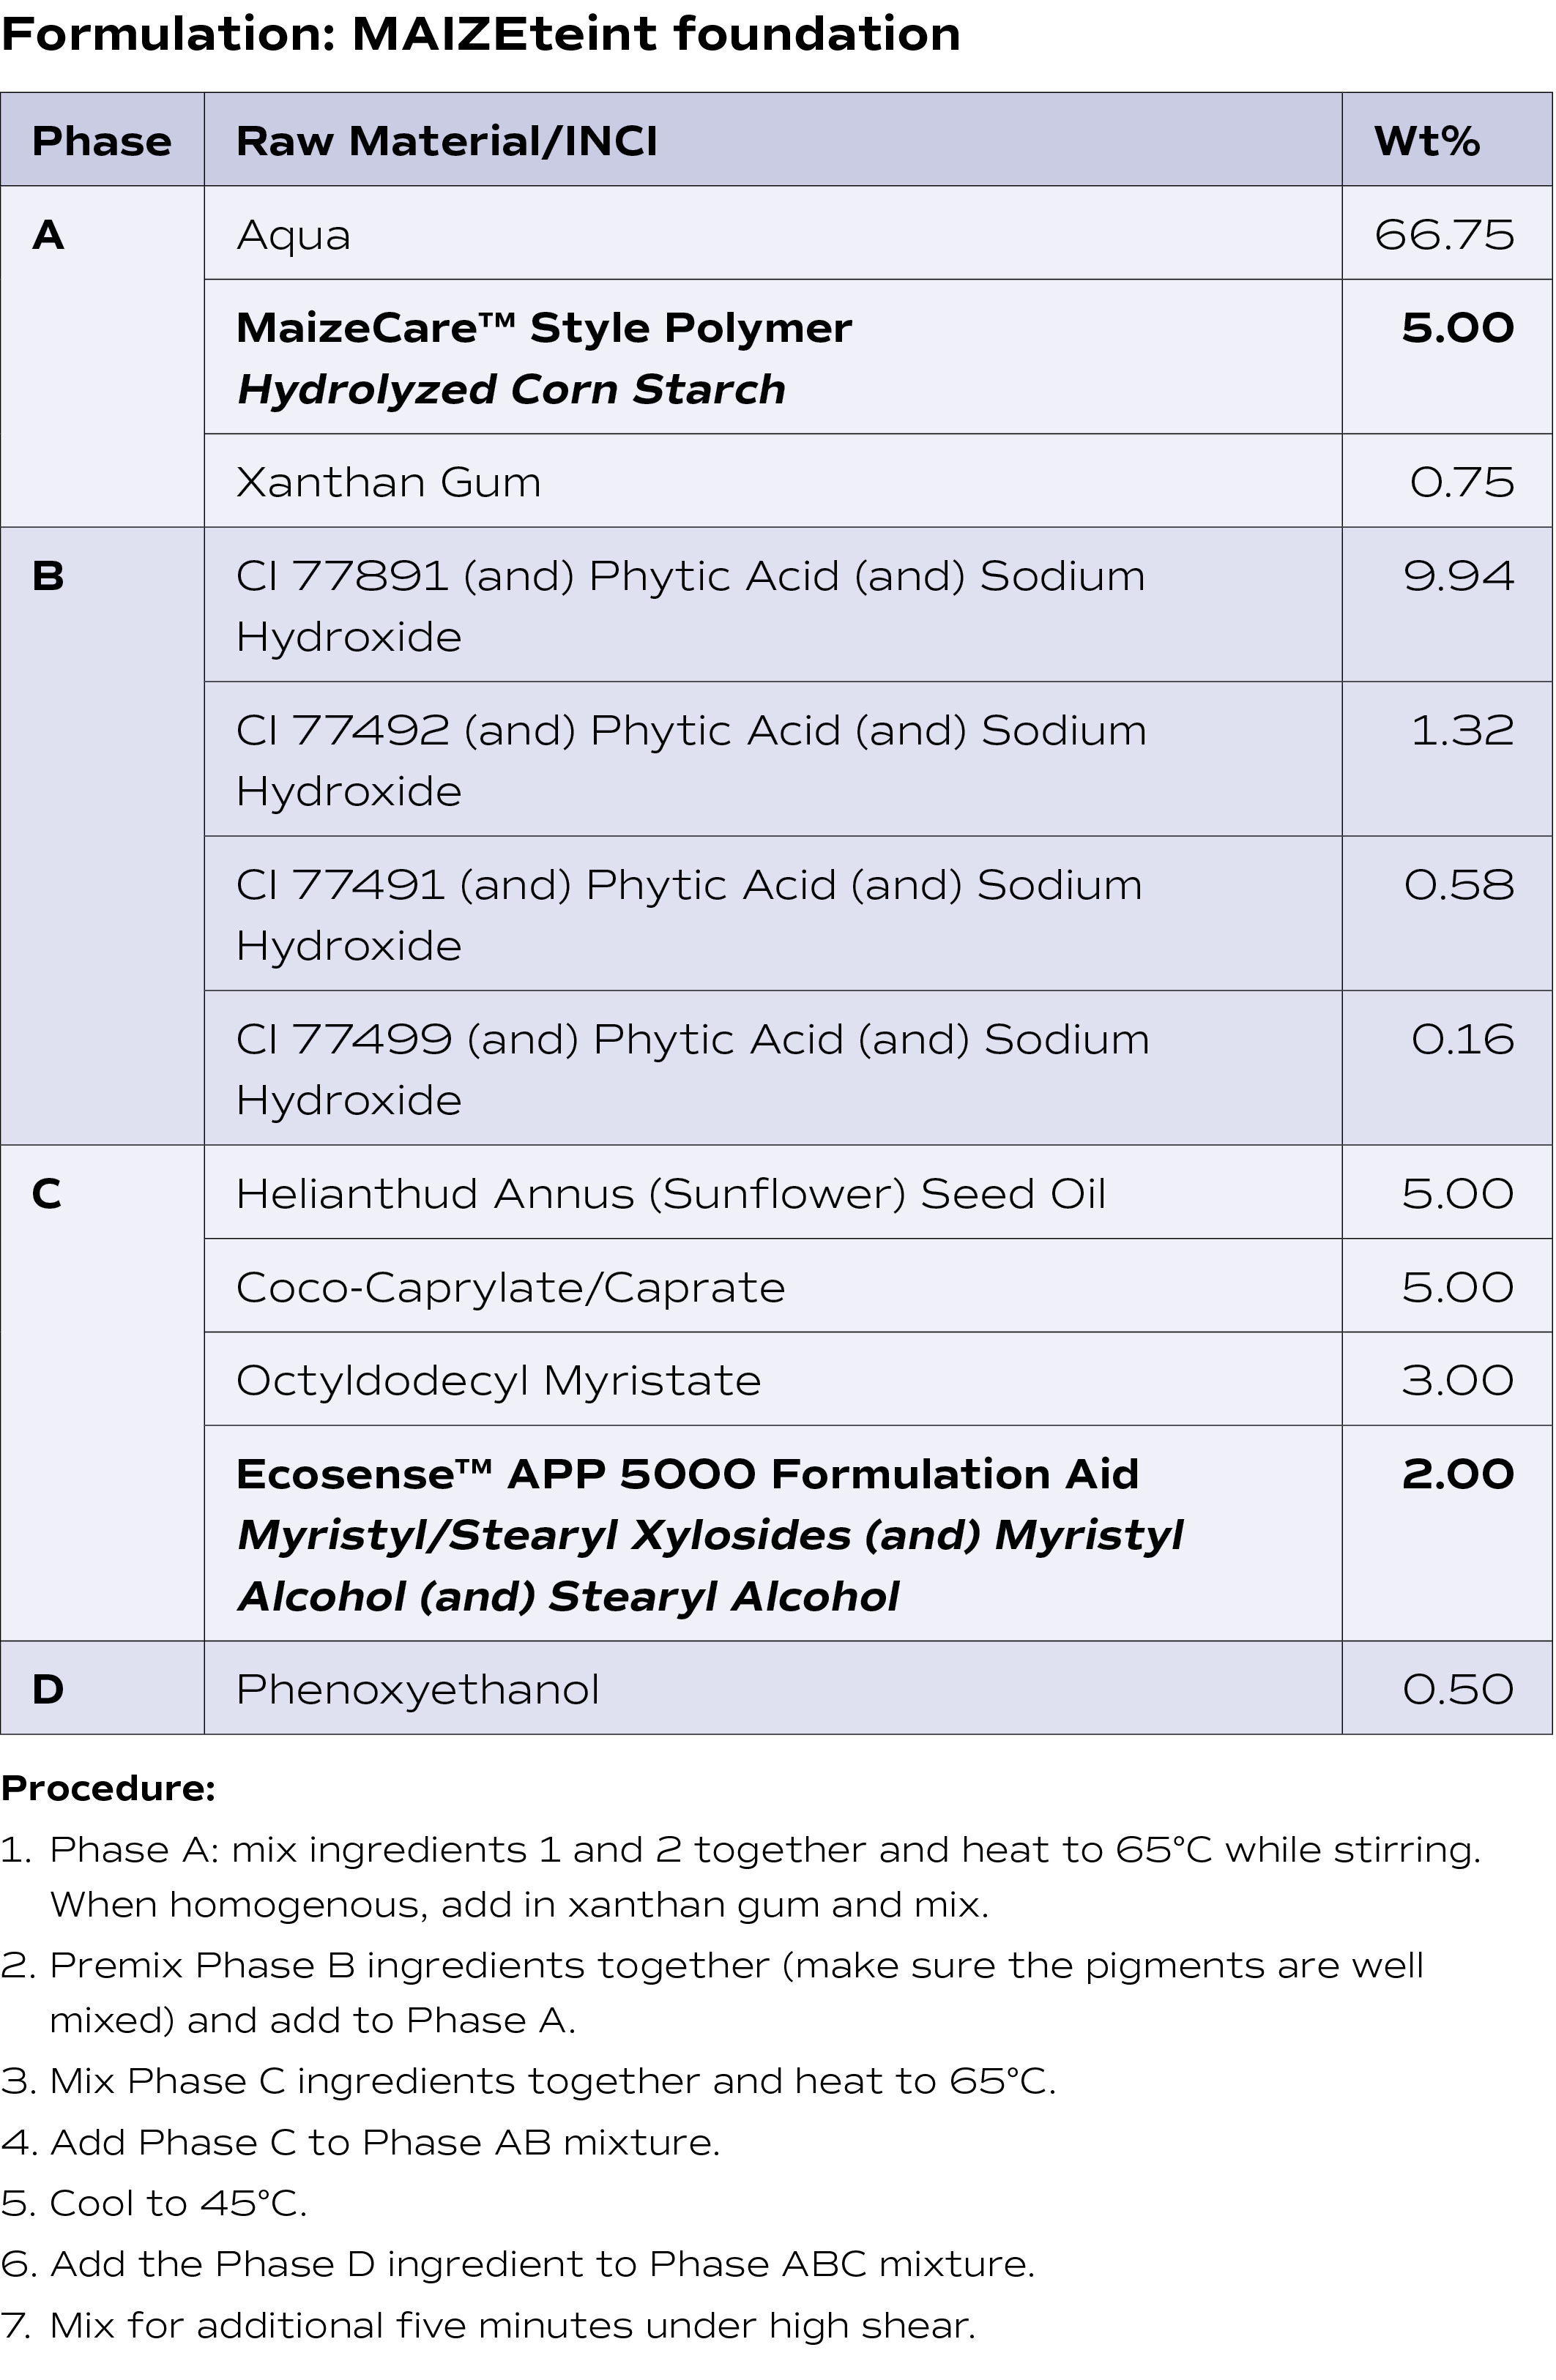Click the Xanthan Gum row
The height and width of the screenshot is (2380, 1556).
click(878, 481)
